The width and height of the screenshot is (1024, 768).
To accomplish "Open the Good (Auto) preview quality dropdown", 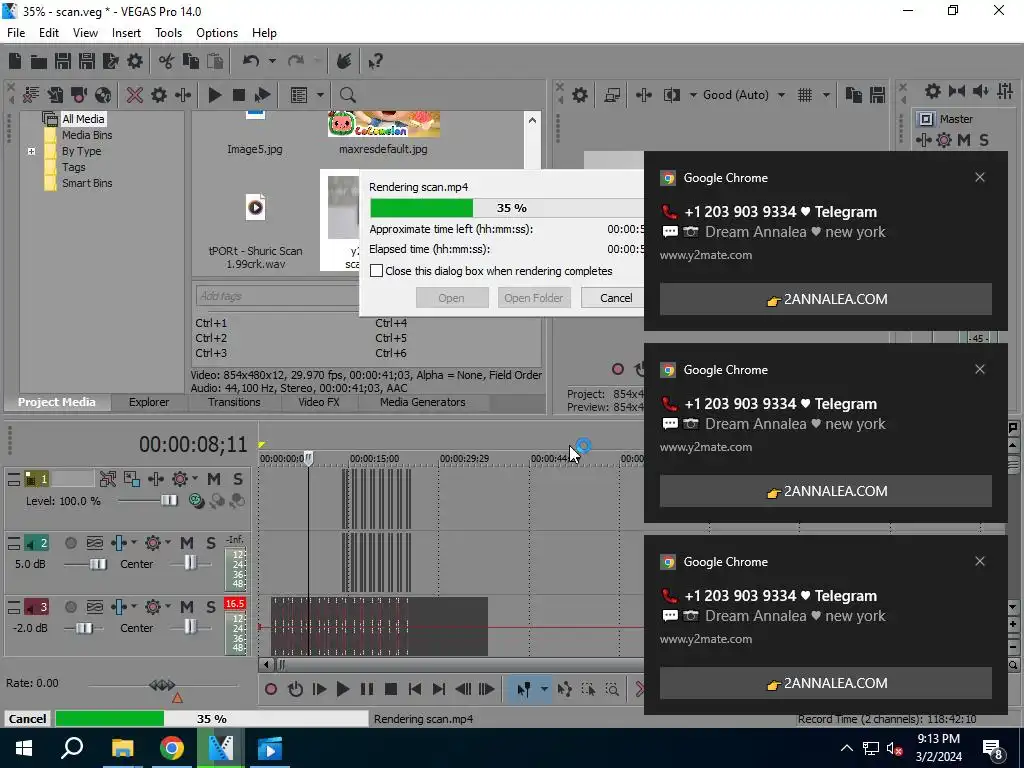I will point(781,95).
